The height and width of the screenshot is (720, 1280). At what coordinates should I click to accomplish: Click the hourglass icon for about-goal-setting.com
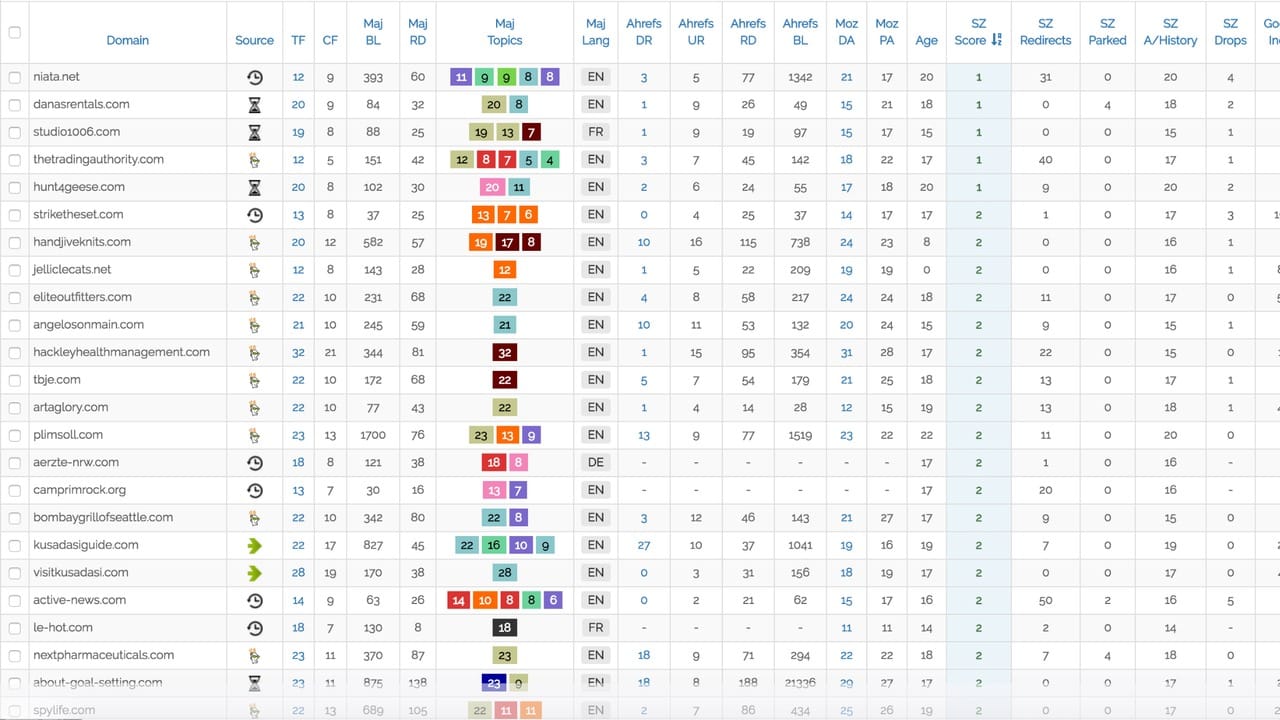(x=255, y=682)
